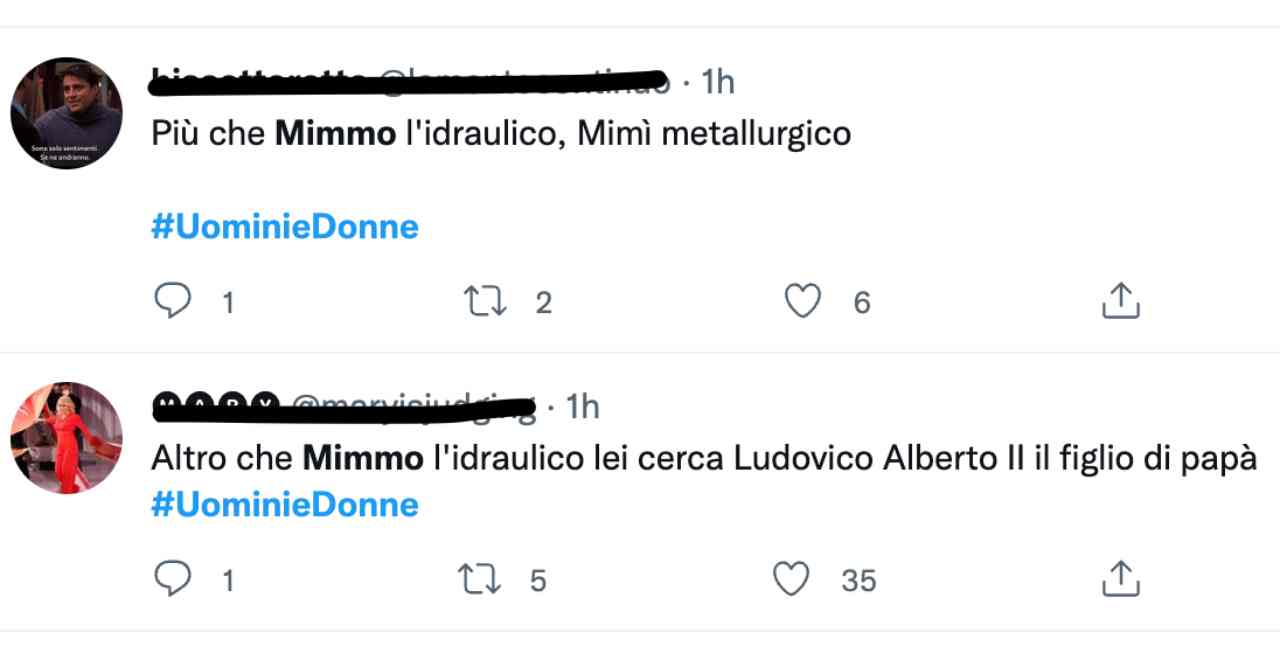Open the tweet text mentioning figlio di papà

(700, 459)
